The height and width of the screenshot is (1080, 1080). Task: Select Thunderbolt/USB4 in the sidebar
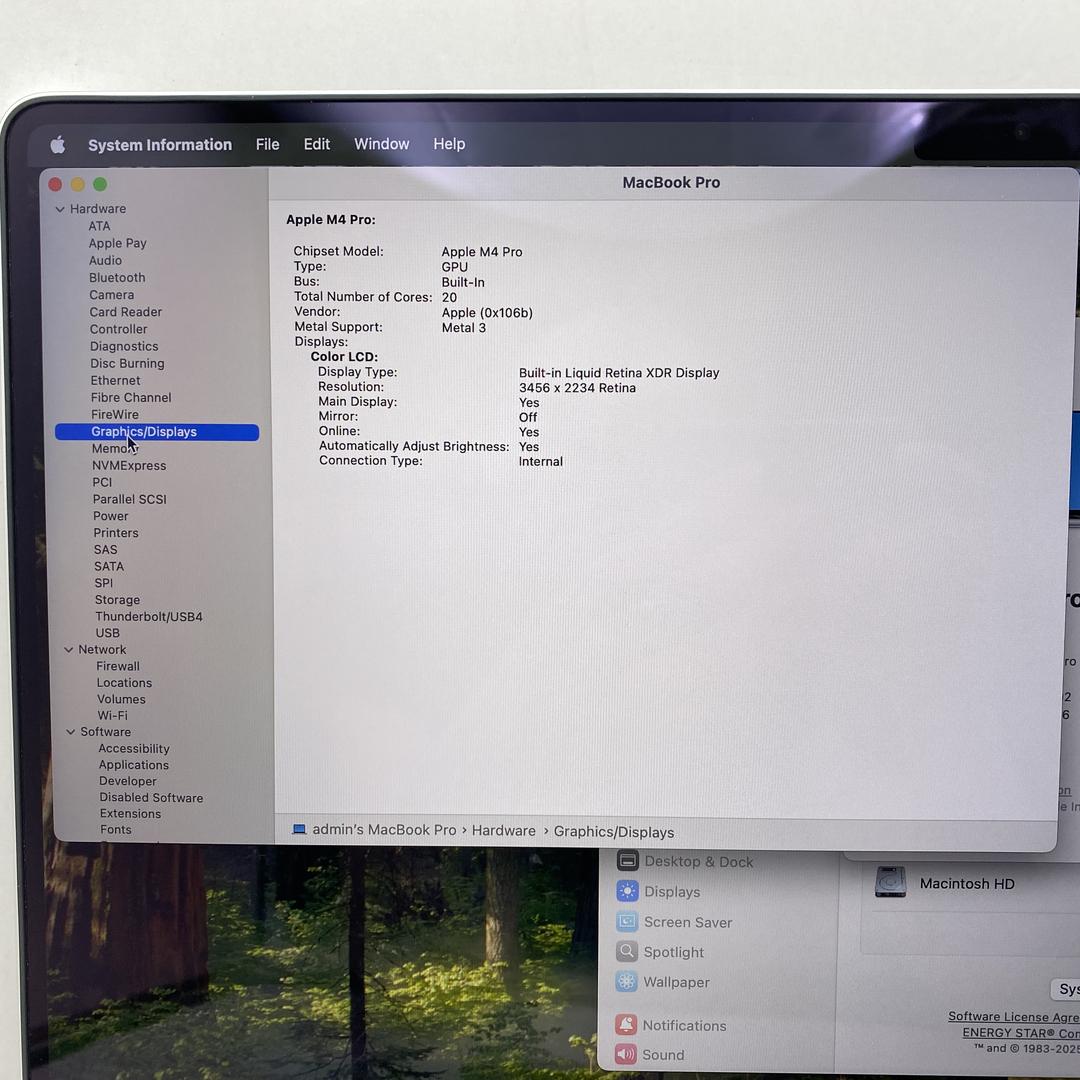149,616
